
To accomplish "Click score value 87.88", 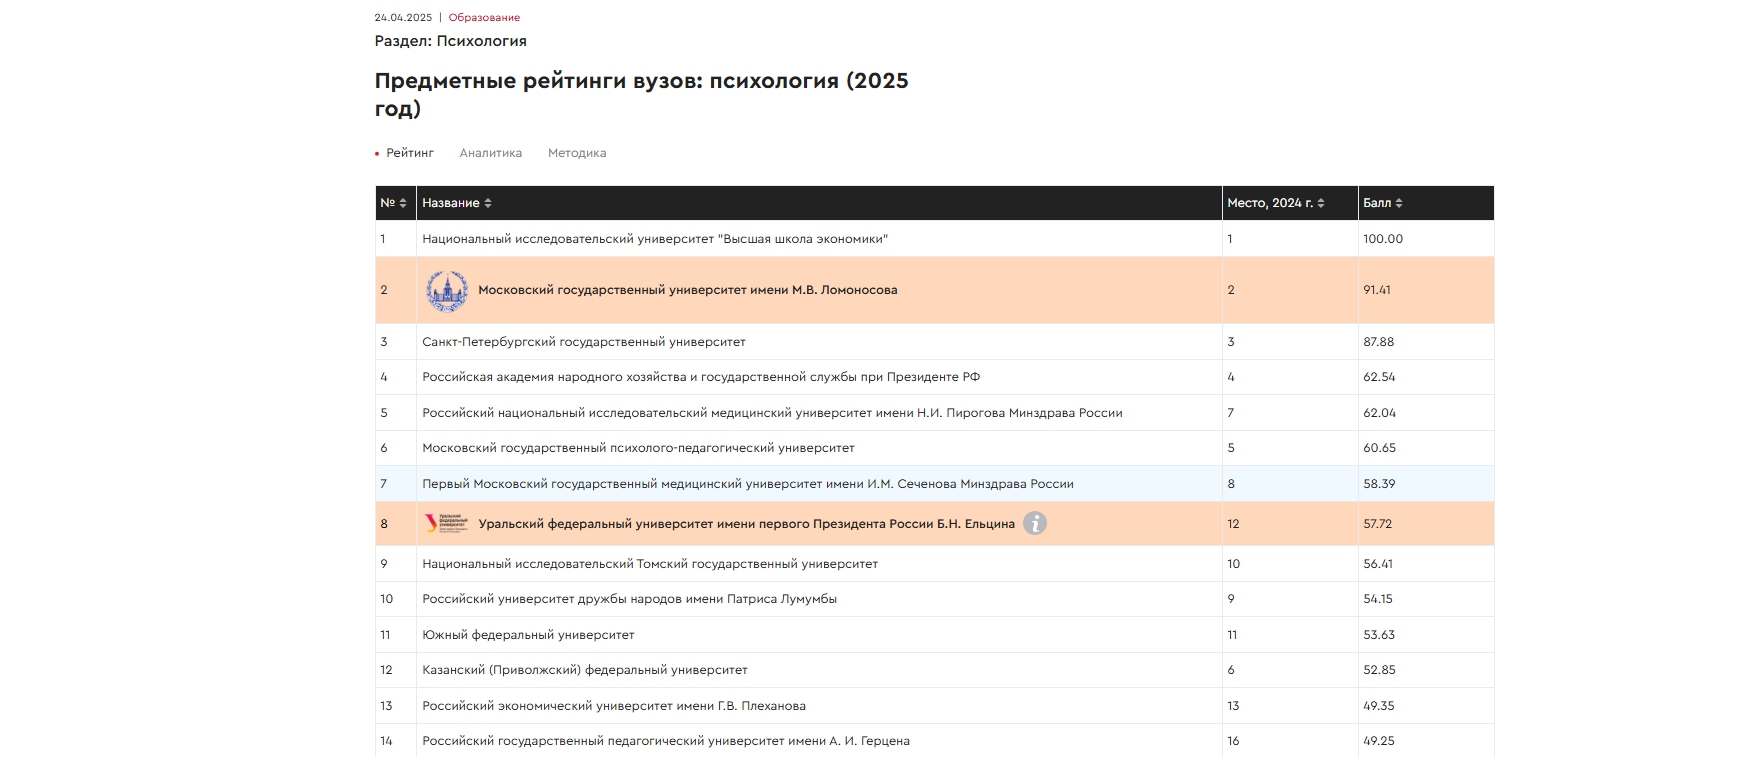I will tap(1378, 342).
